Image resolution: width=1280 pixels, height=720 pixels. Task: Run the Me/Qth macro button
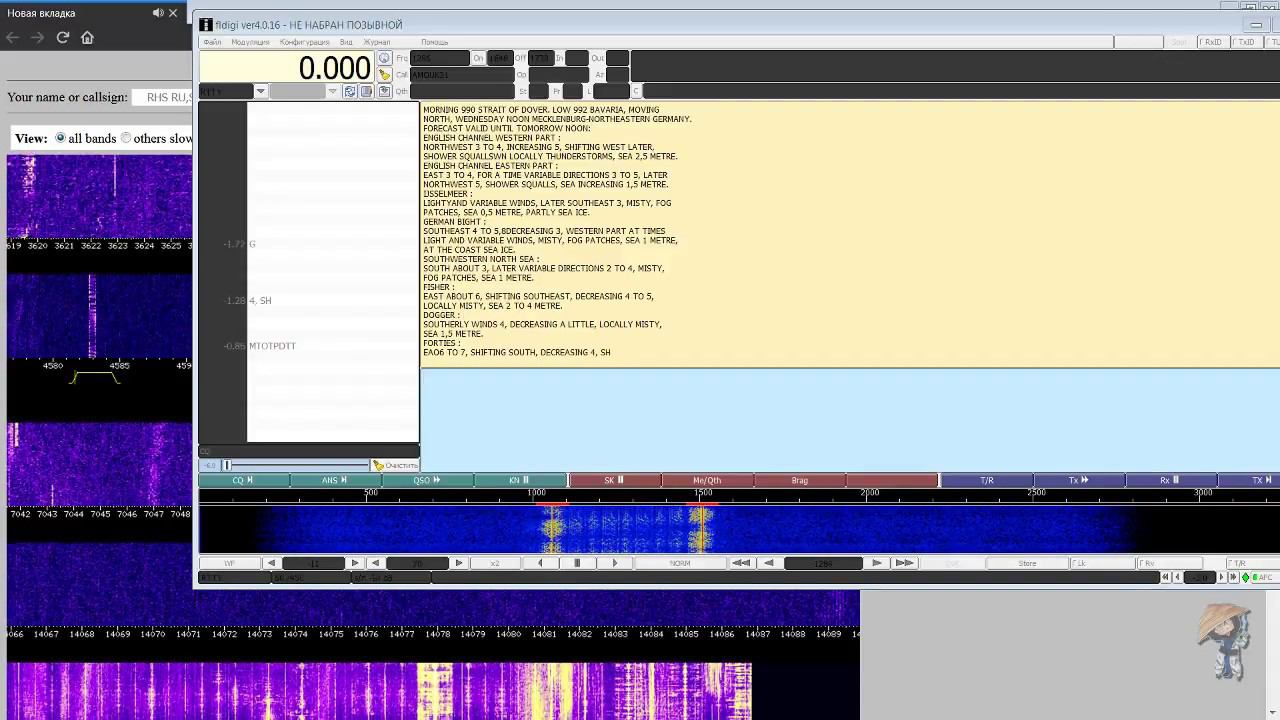[x=707, y=480]
